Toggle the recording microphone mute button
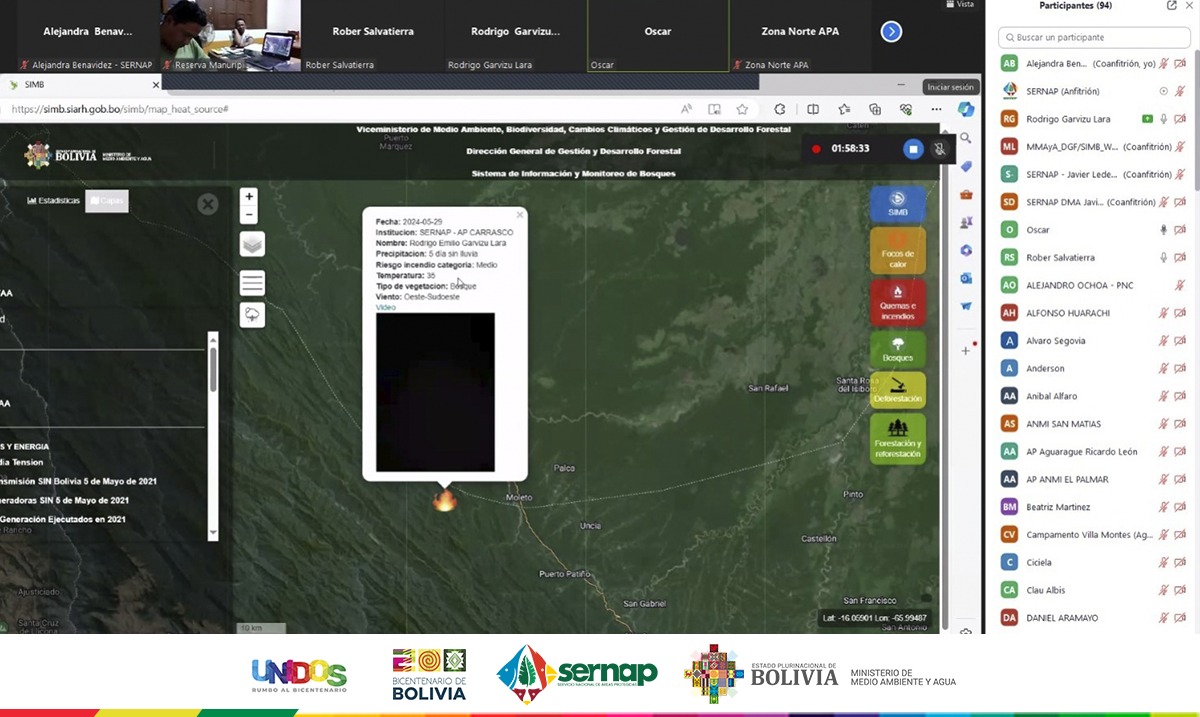This screenshot has height=717, width=1200. click(x=940, y=149)
